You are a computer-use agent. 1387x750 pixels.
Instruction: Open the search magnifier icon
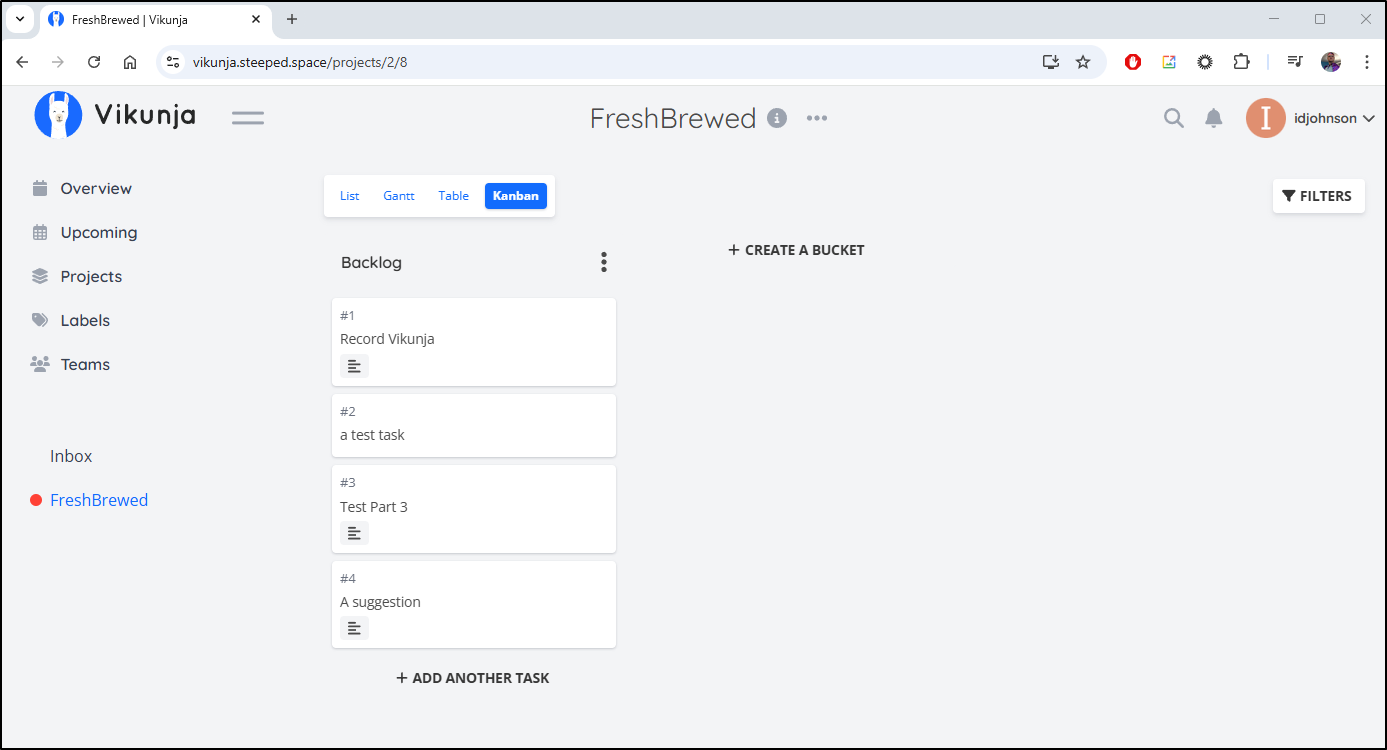pos(1174,118)
